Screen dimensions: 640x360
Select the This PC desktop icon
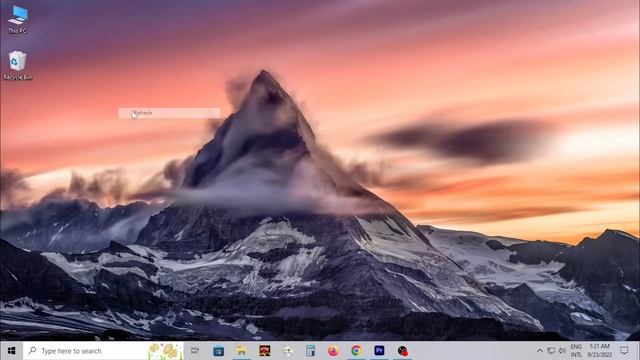pyautogui.click(x=18, y=19)
